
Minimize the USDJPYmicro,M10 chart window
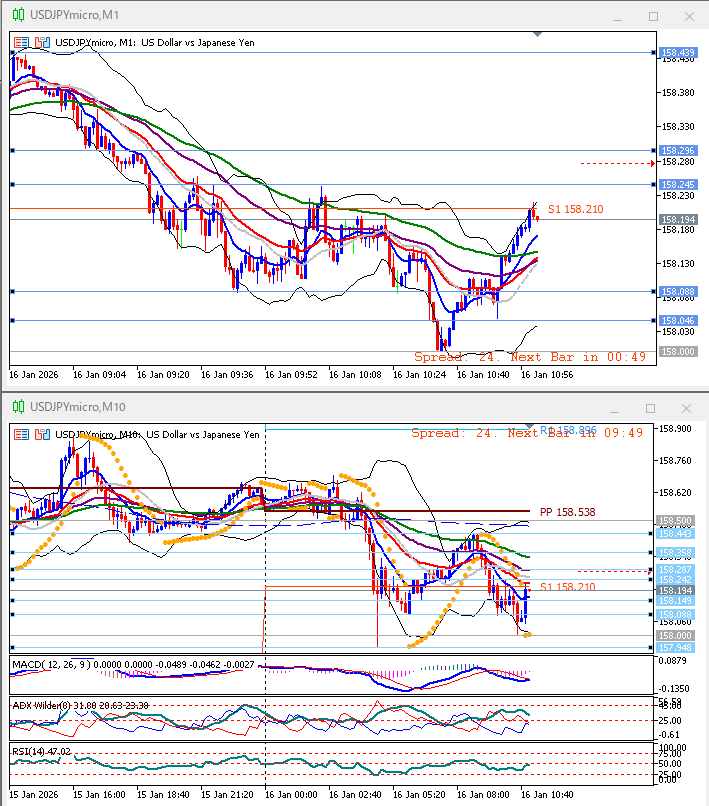click(620, 407)
